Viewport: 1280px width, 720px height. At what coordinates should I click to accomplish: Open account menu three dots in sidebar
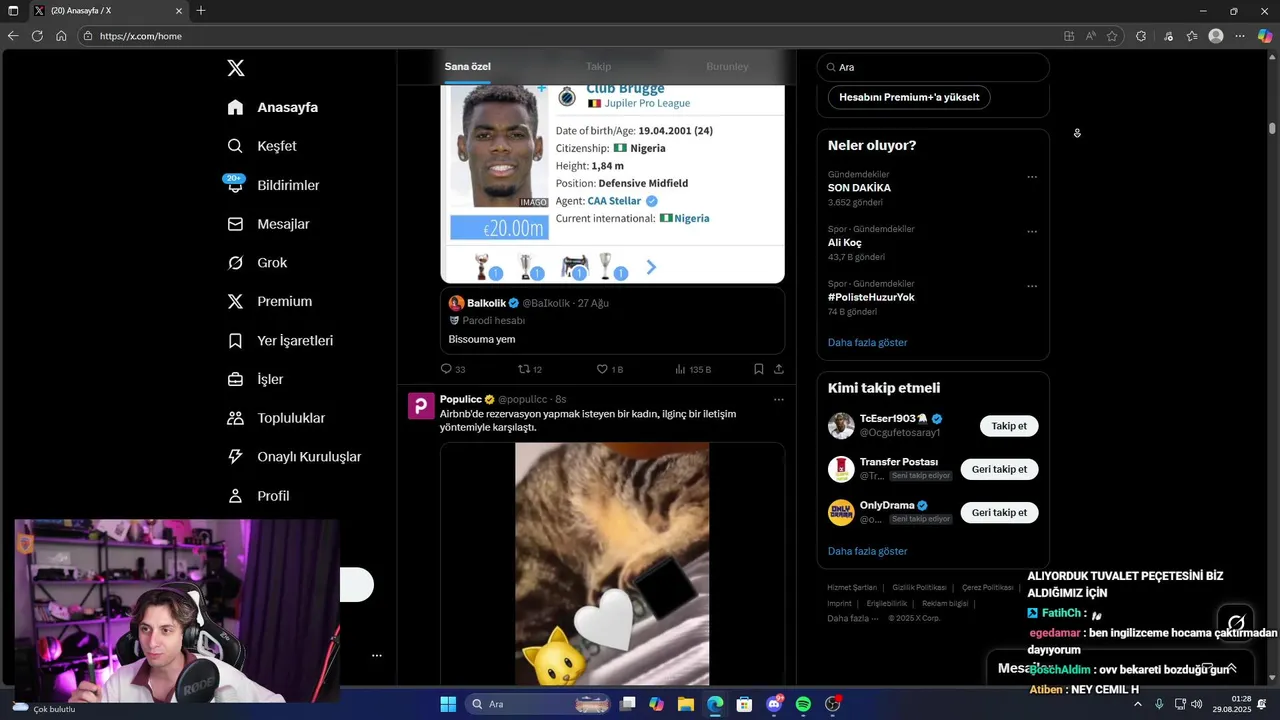tap(377, 656)
